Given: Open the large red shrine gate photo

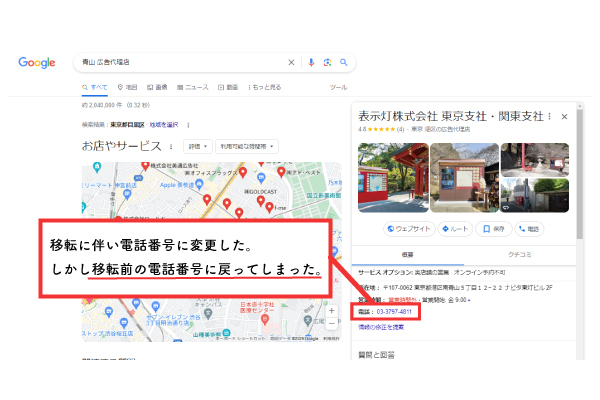Looking at the screenshot, I should click(393, 178).
